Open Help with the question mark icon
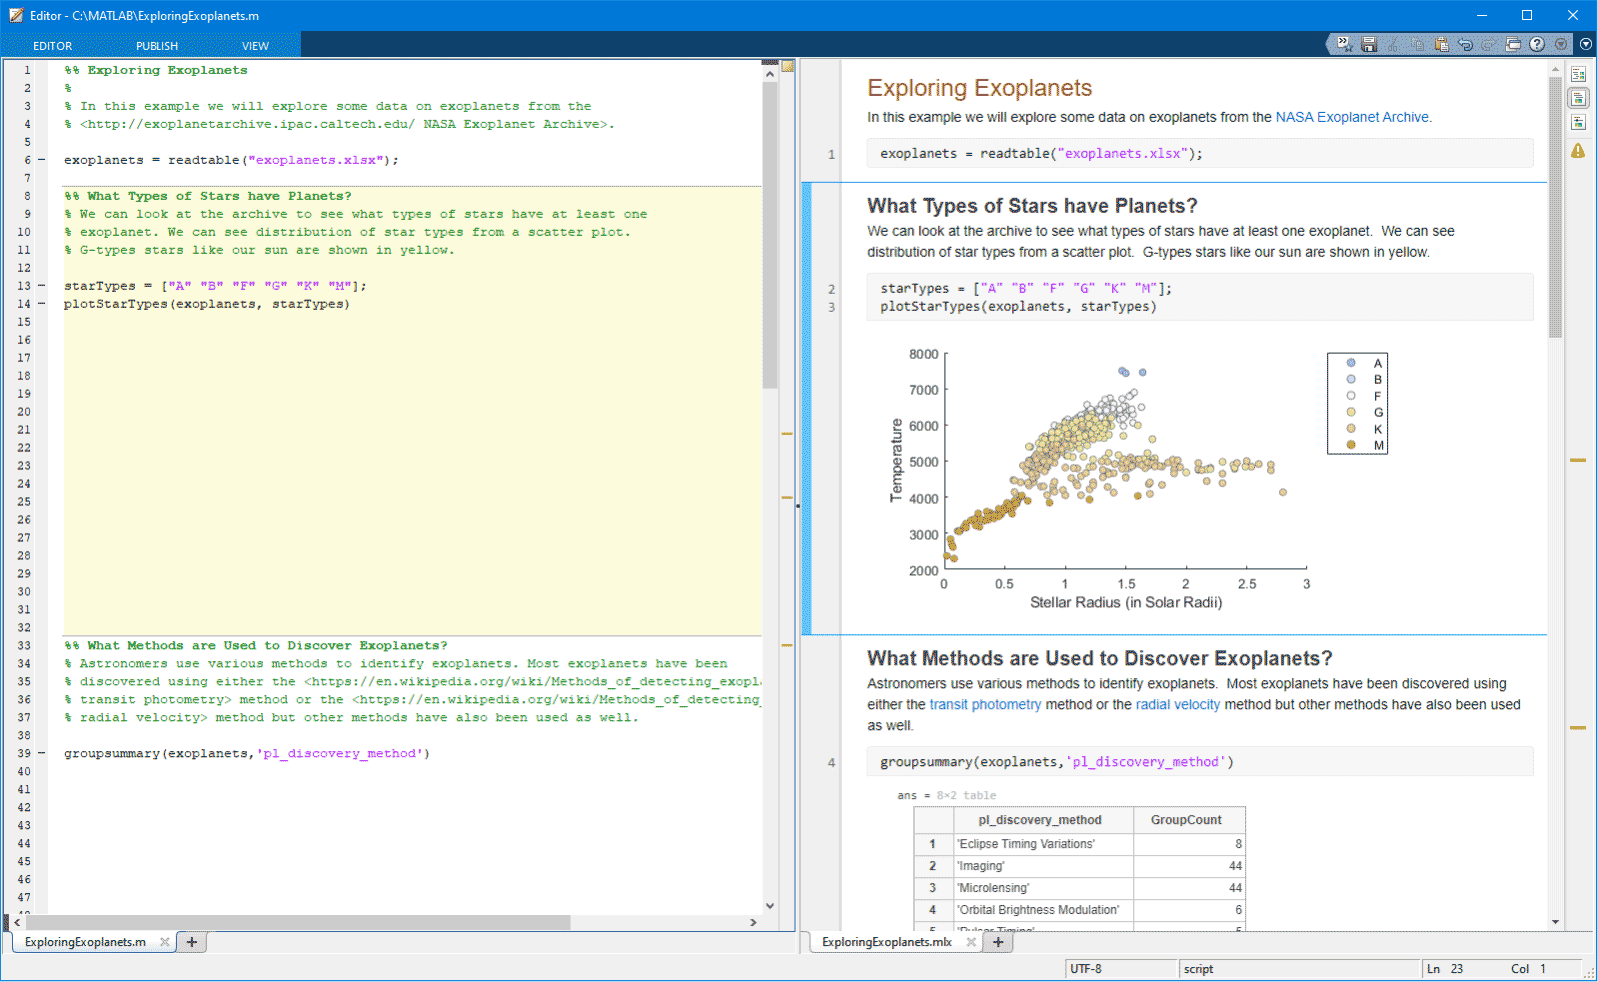The image size is (1598, 982). pyautogui.click(x=1537, y=44)
